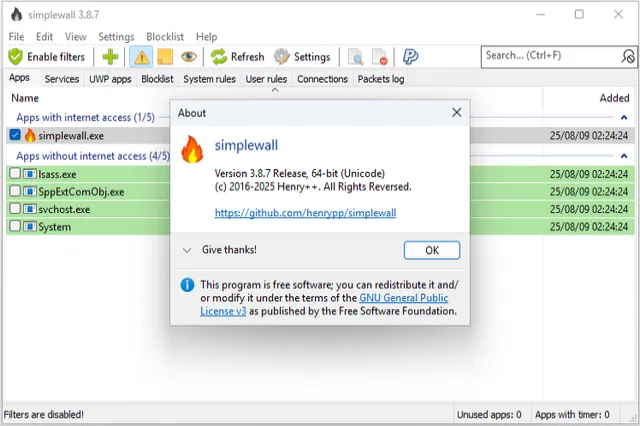Click the Apps with timer: 0 status entry
The width and height of the screenshot is (640, 426).
click(572, 415)
